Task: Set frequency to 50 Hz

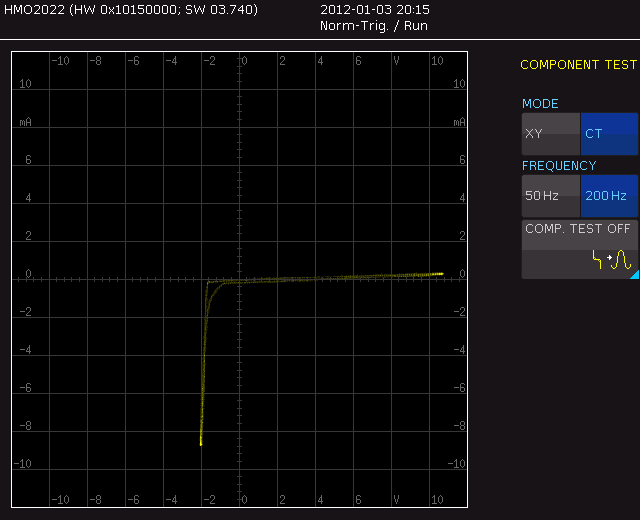Action: pyautogui.click(x=551, y=196)
